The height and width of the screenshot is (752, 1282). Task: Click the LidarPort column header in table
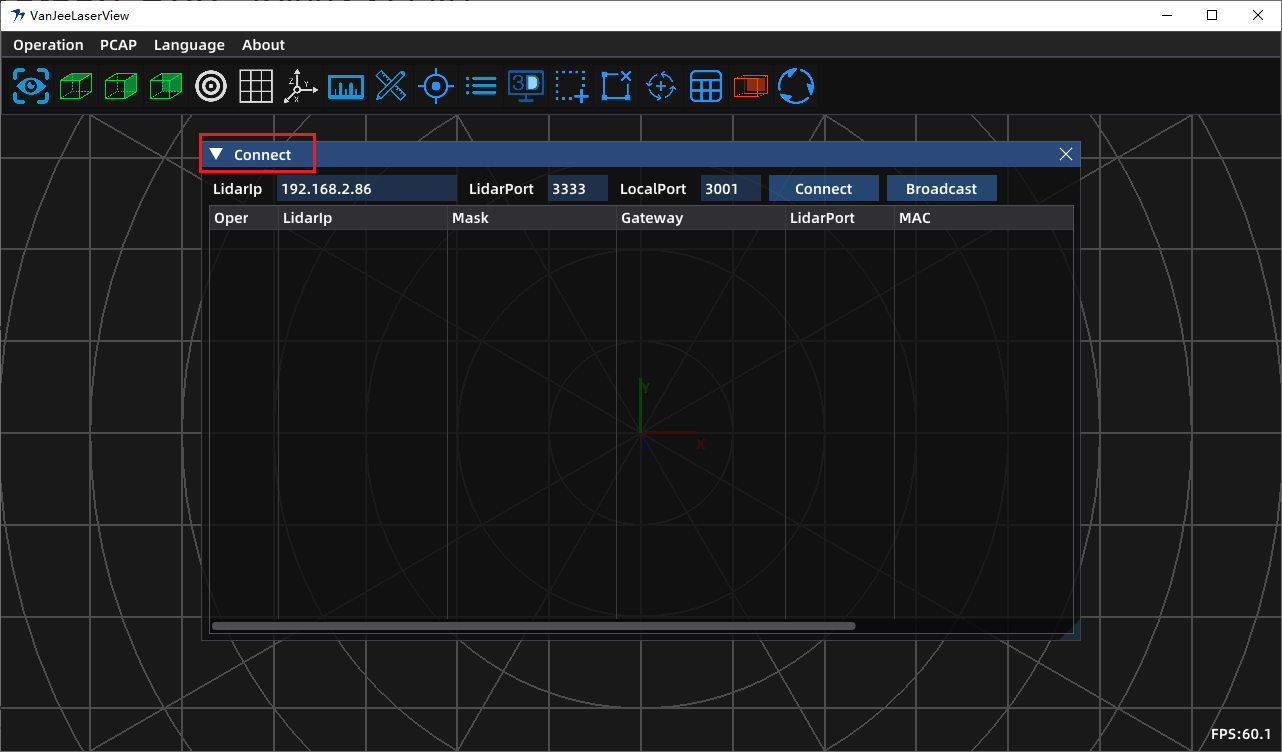[x=840, y=218]
